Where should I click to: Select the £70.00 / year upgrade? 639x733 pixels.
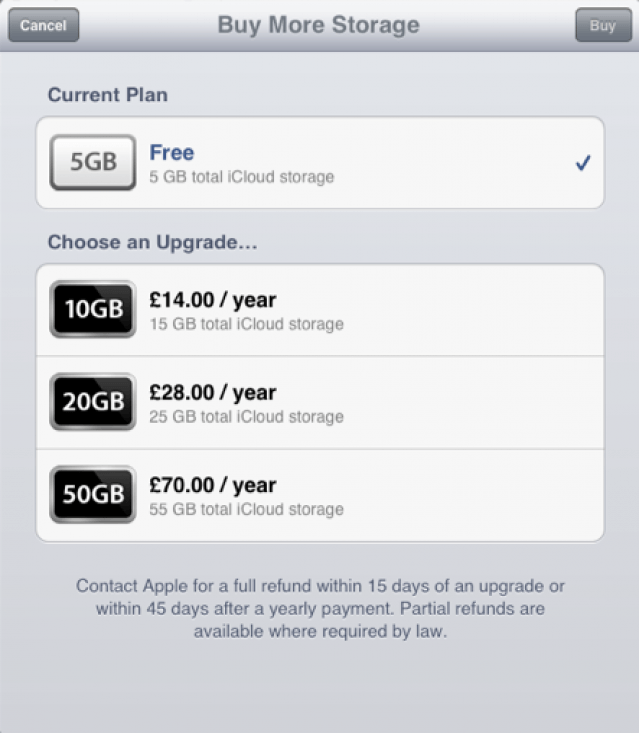212,485
